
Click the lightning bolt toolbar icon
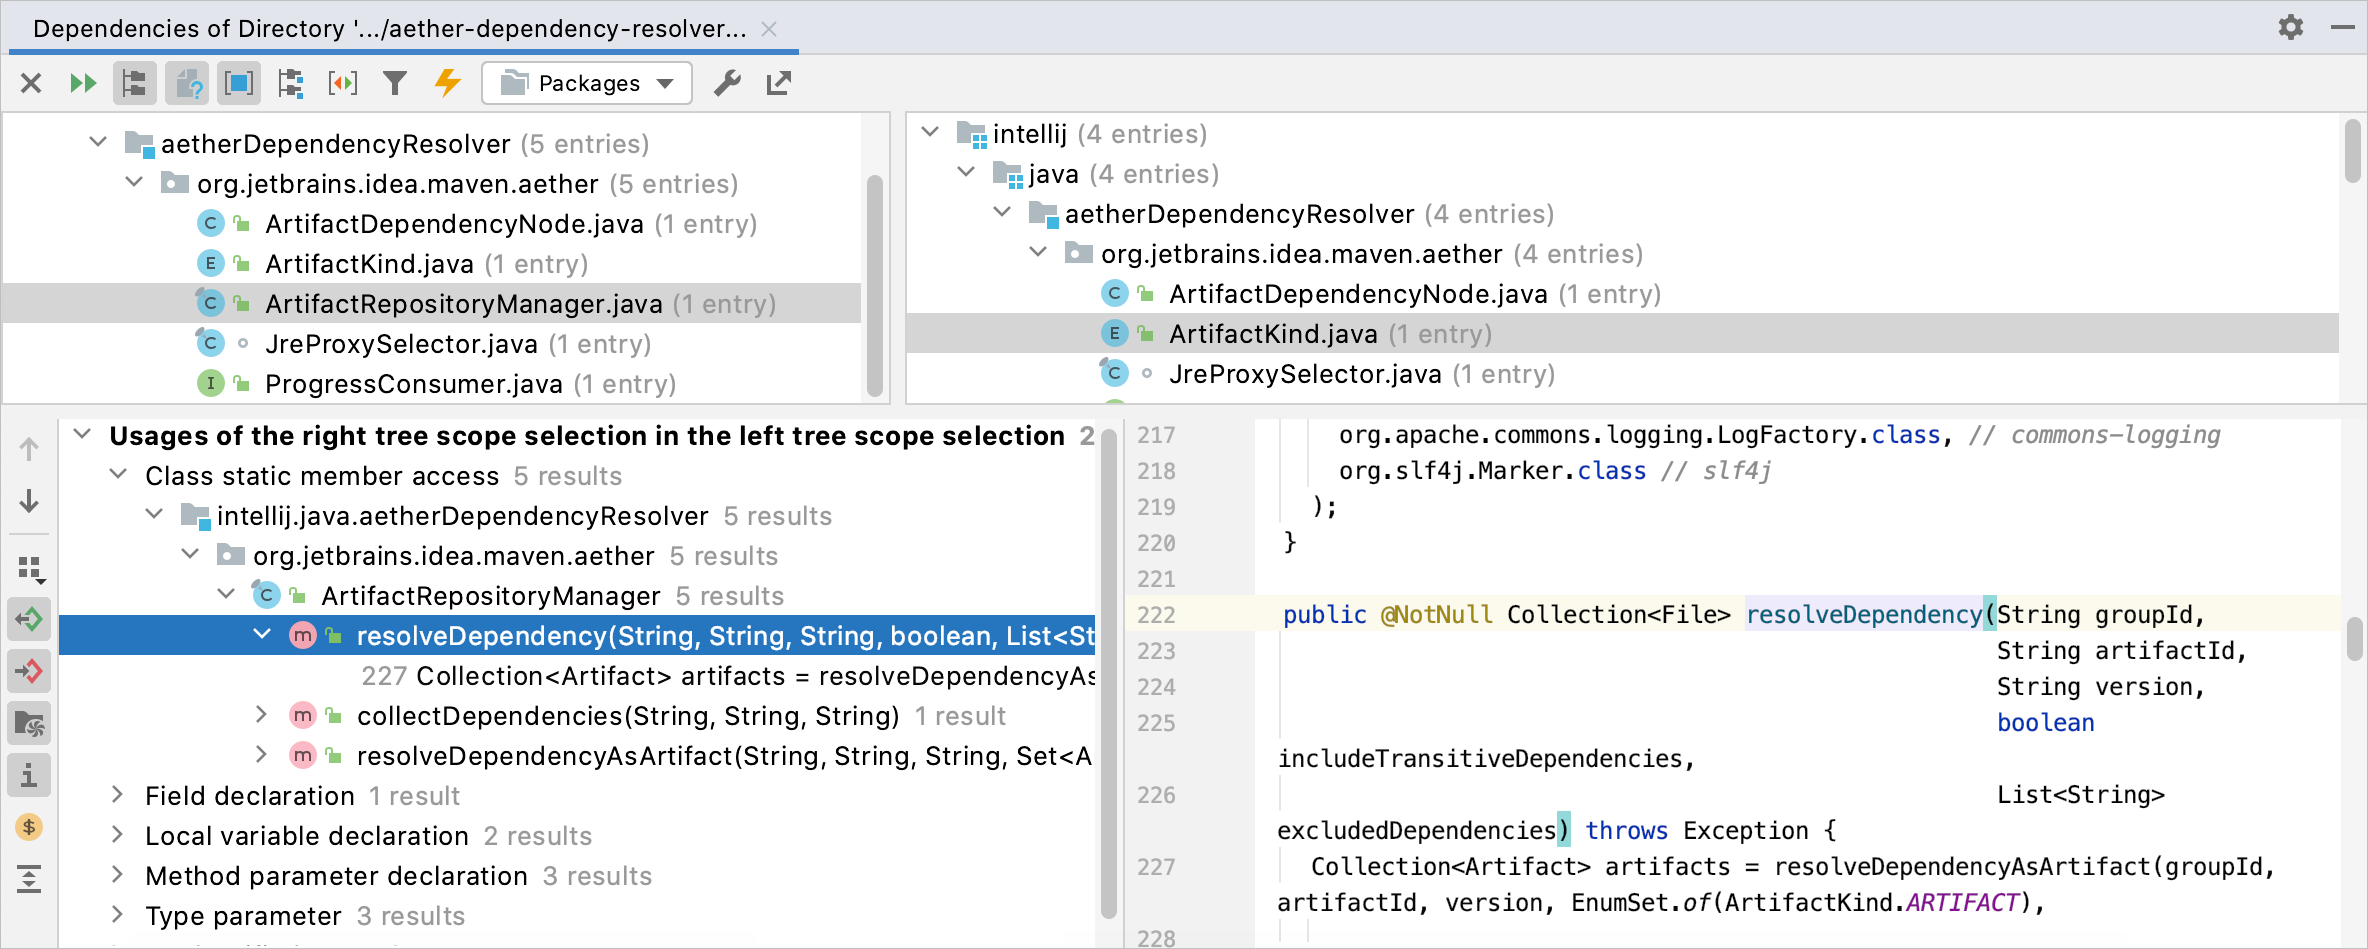(x=447, y=83)
